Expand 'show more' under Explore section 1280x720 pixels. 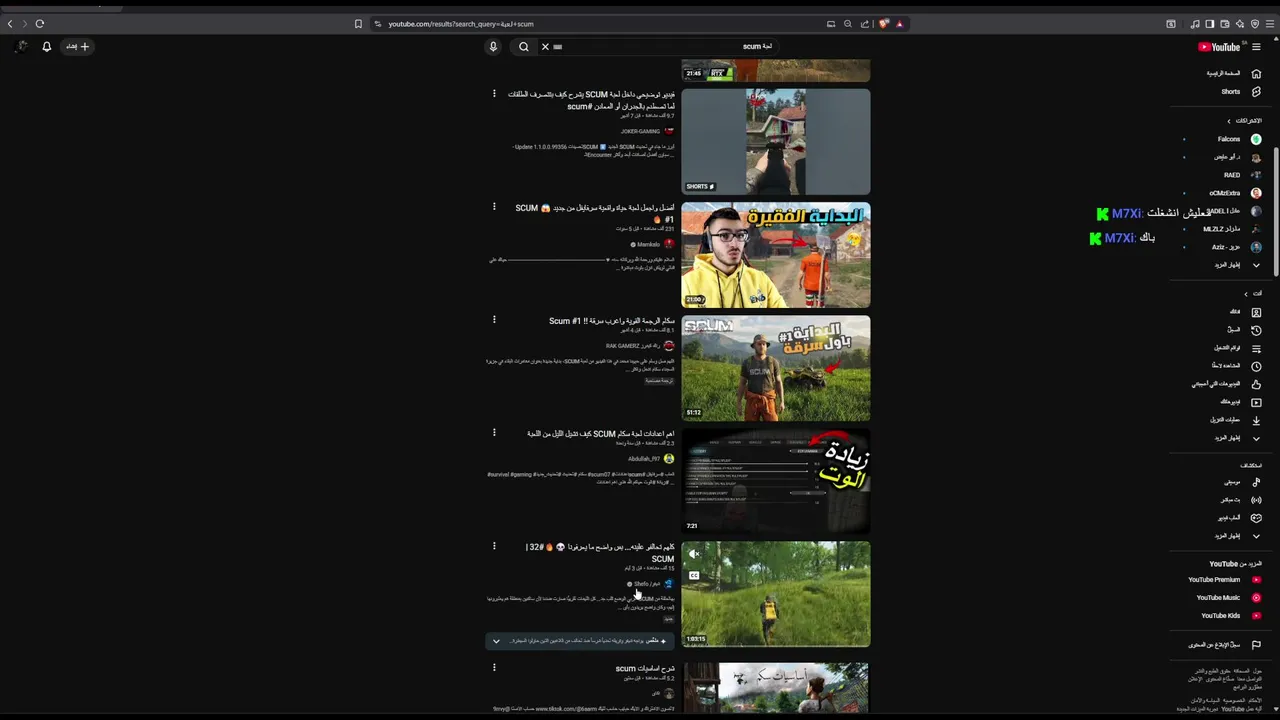[x=1237, y=536]
